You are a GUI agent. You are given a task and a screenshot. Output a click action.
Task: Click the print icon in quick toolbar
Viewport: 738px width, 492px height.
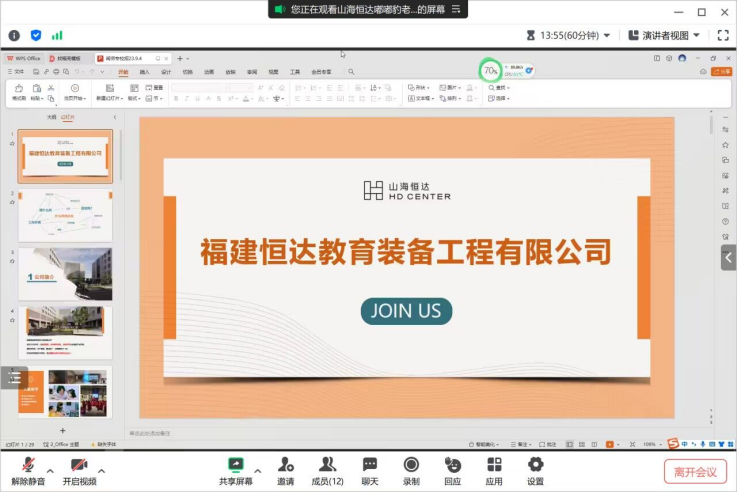coord(56,72)
